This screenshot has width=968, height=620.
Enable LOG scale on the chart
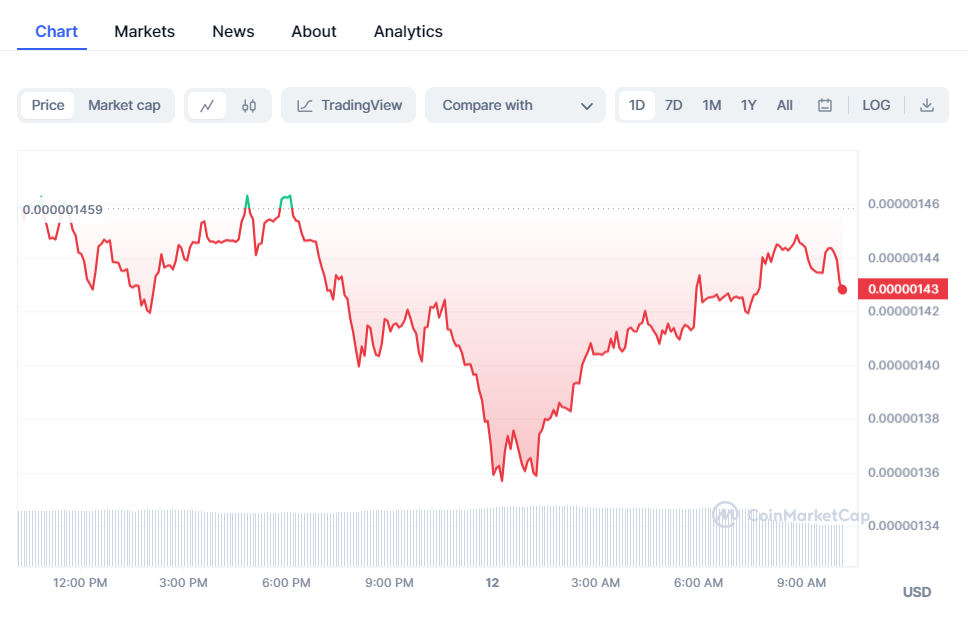(x=876, y=105)
